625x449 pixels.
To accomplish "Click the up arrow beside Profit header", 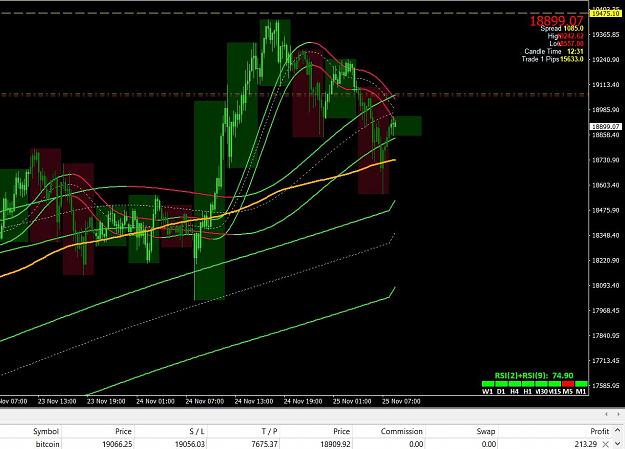I will 617,430.
